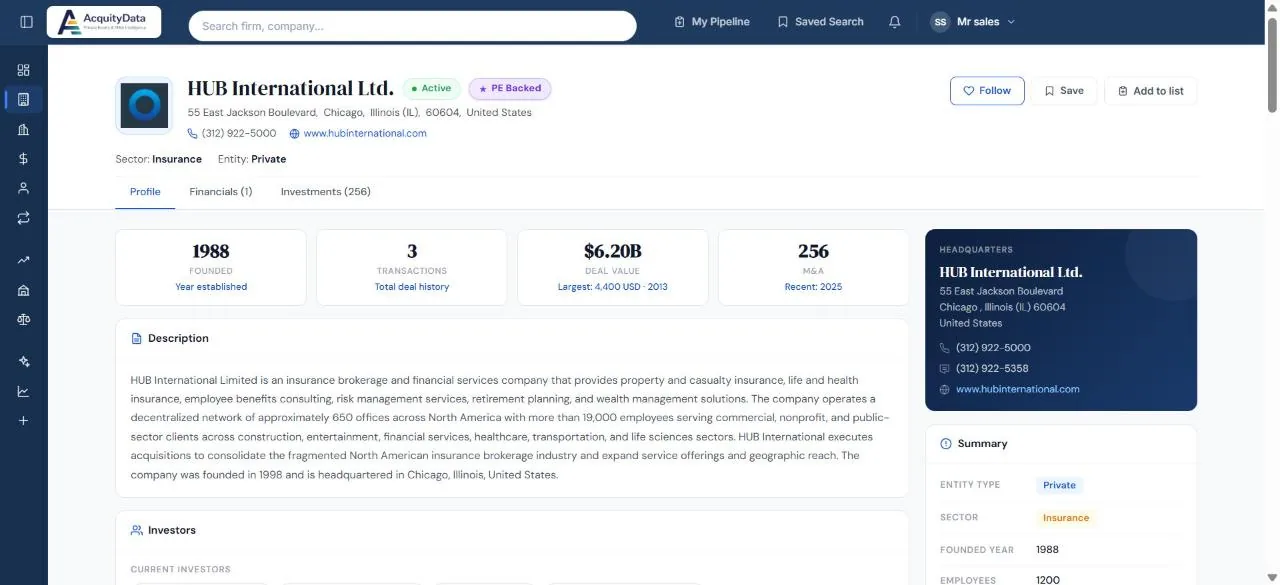Click the phone icon under company address

193,133
